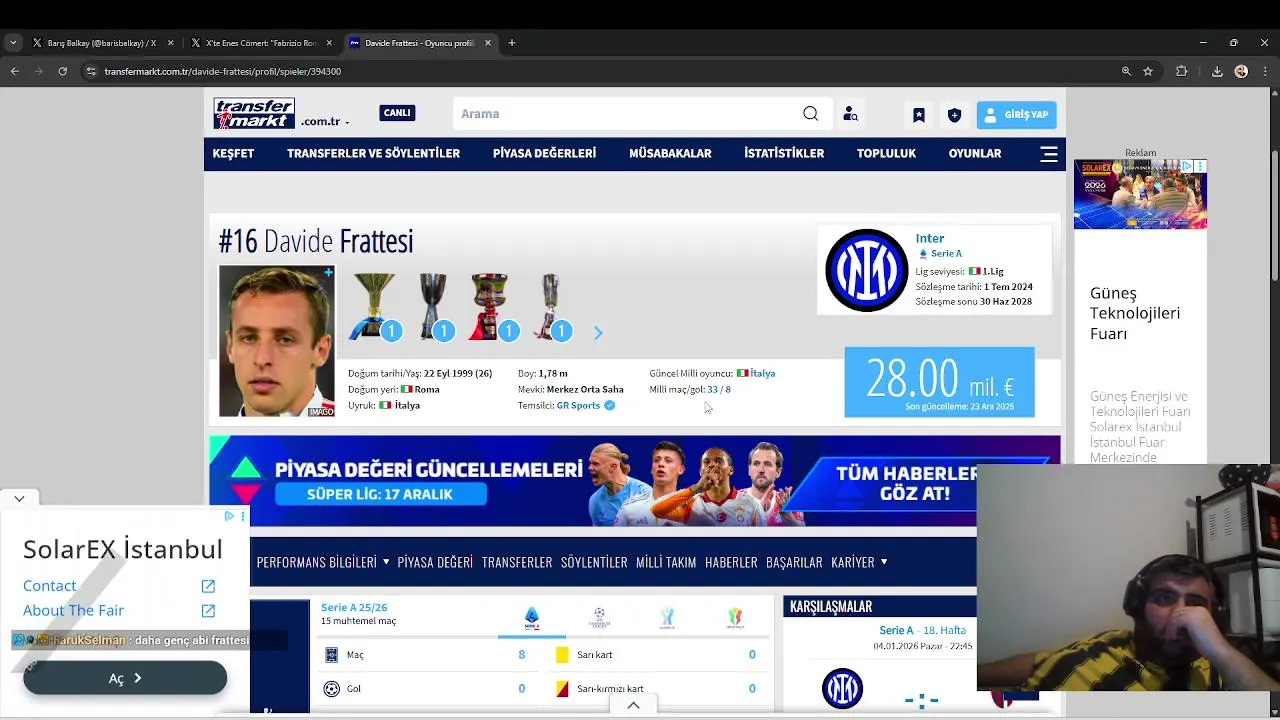Image resolution: width=1280 pixels, height=720 pixels.
Task: Click the search magnifier icon
Action: pyautogui.click(x=811, y=114)
